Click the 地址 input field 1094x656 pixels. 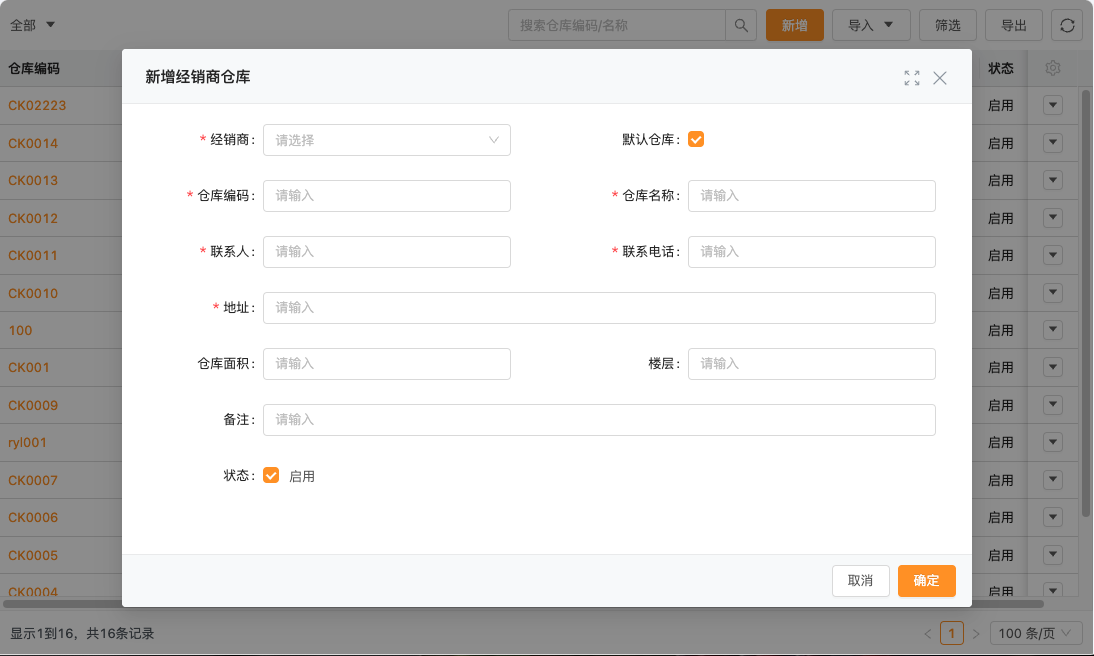(x=599, y=308)
